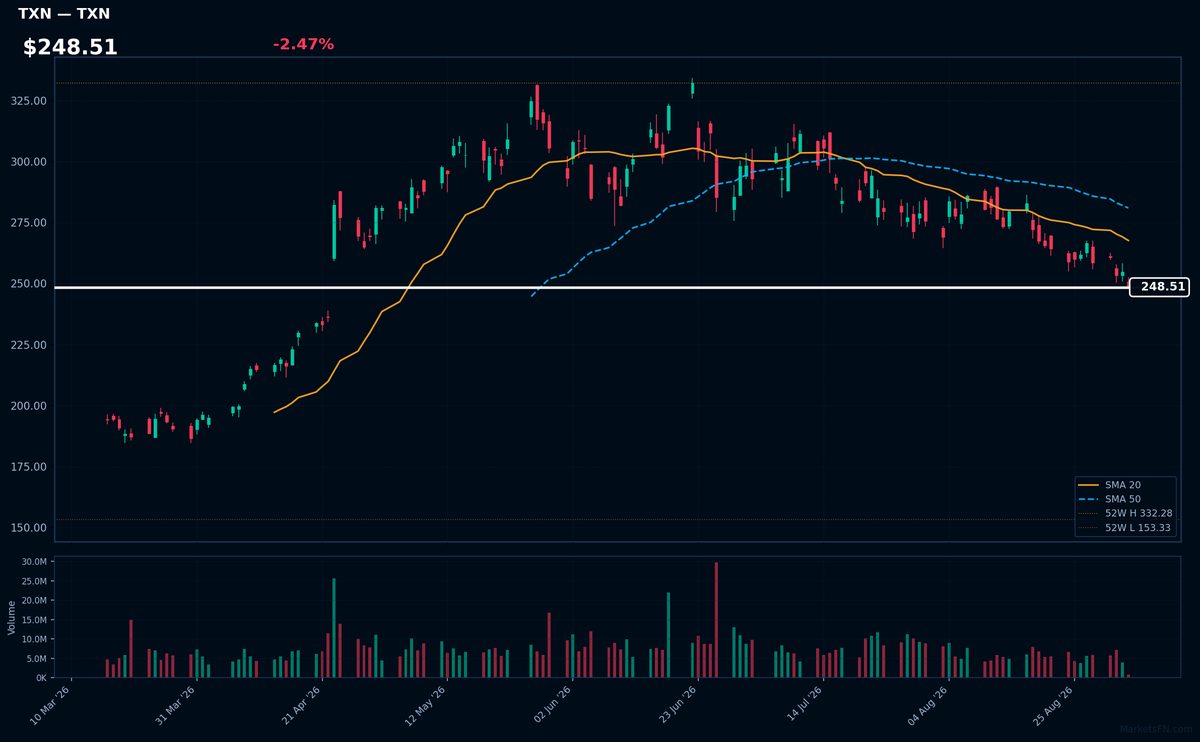Click the 200.00 price axis label
The image size is (1200, 742).
(27, 406)
